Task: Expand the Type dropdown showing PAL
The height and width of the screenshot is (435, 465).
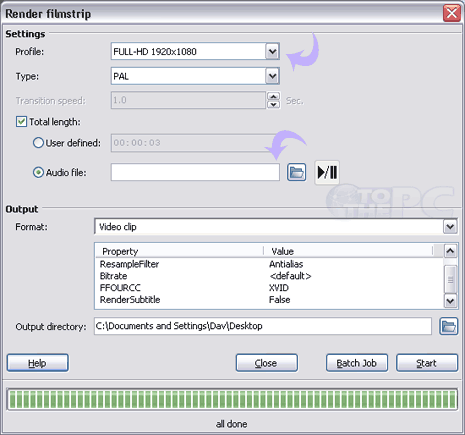Action: pyautogui.click(x=272, y=76)
